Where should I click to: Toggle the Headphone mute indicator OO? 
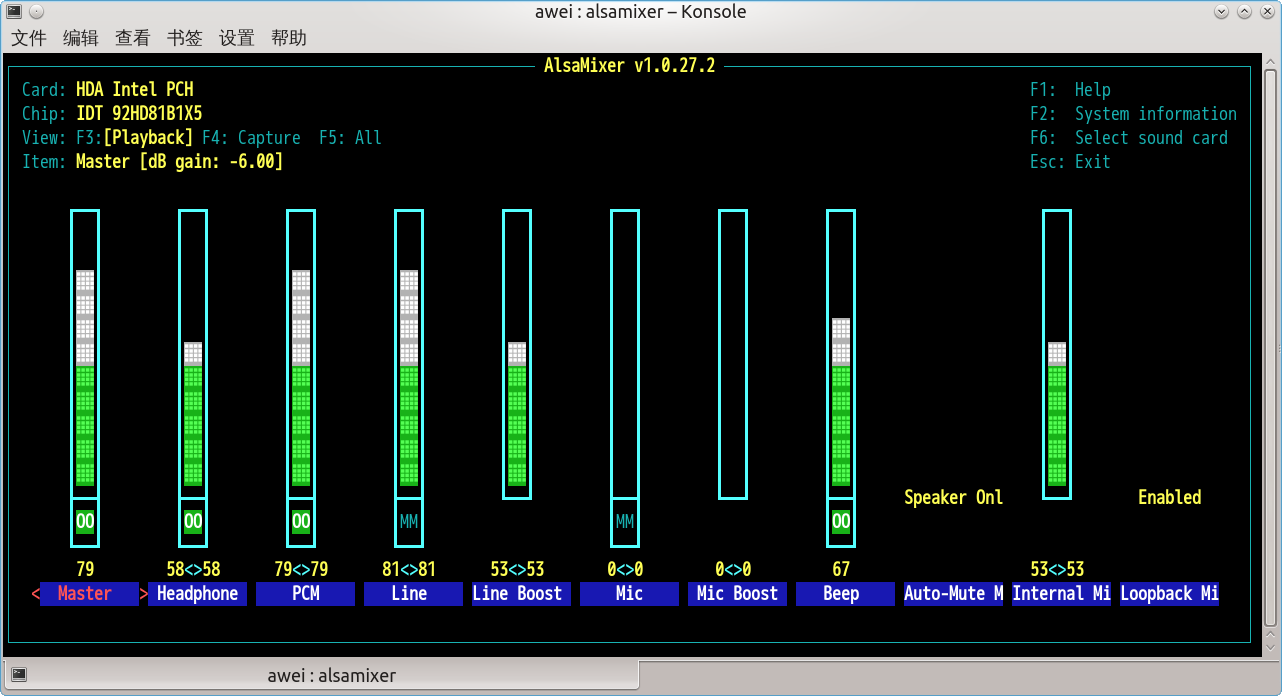193,521
